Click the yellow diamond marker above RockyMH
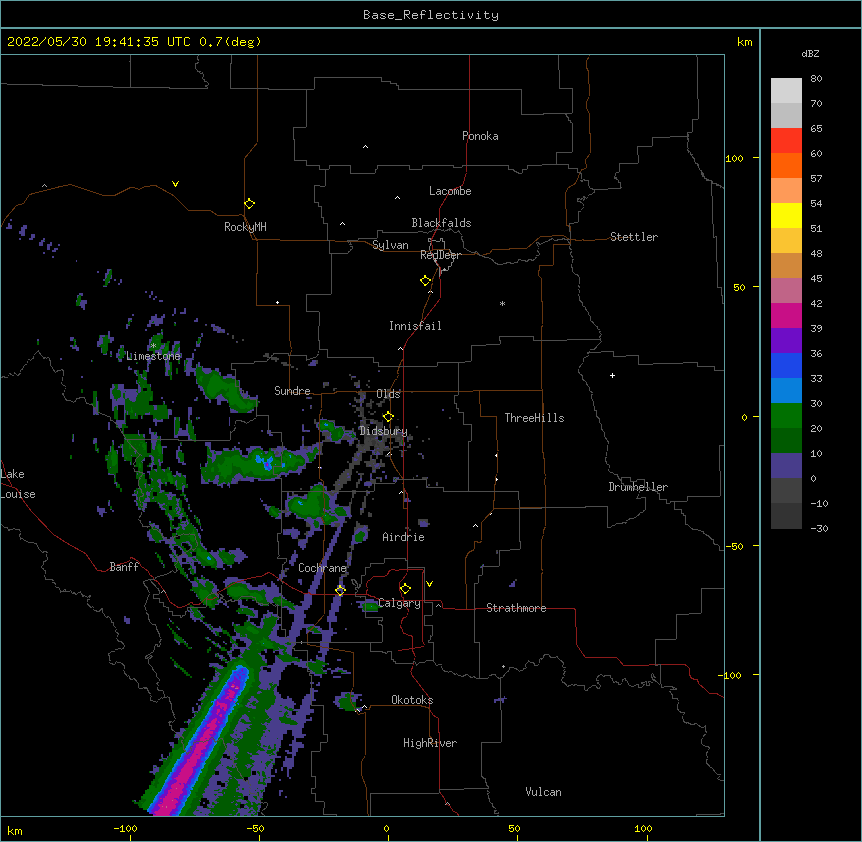This screenshot has height=842, width=862. pos(249,204)
